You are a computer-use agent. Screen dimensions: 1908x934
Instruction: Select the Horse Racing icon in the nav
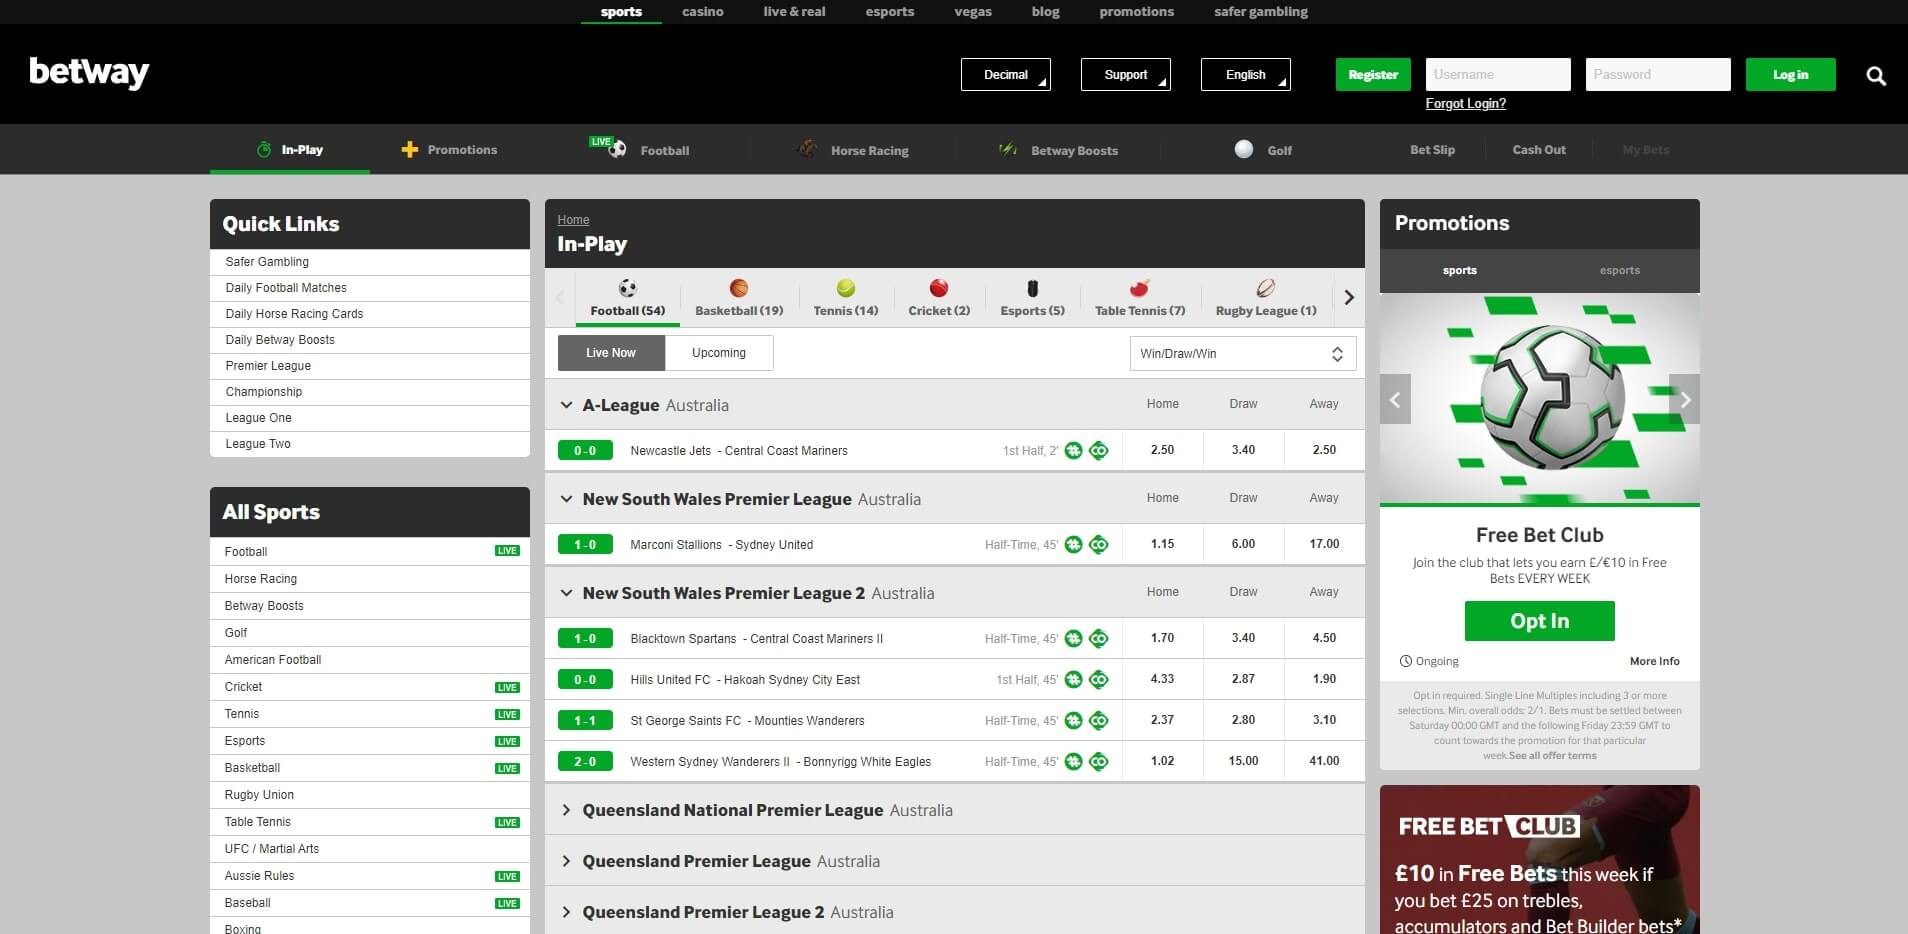pos(806,149)
